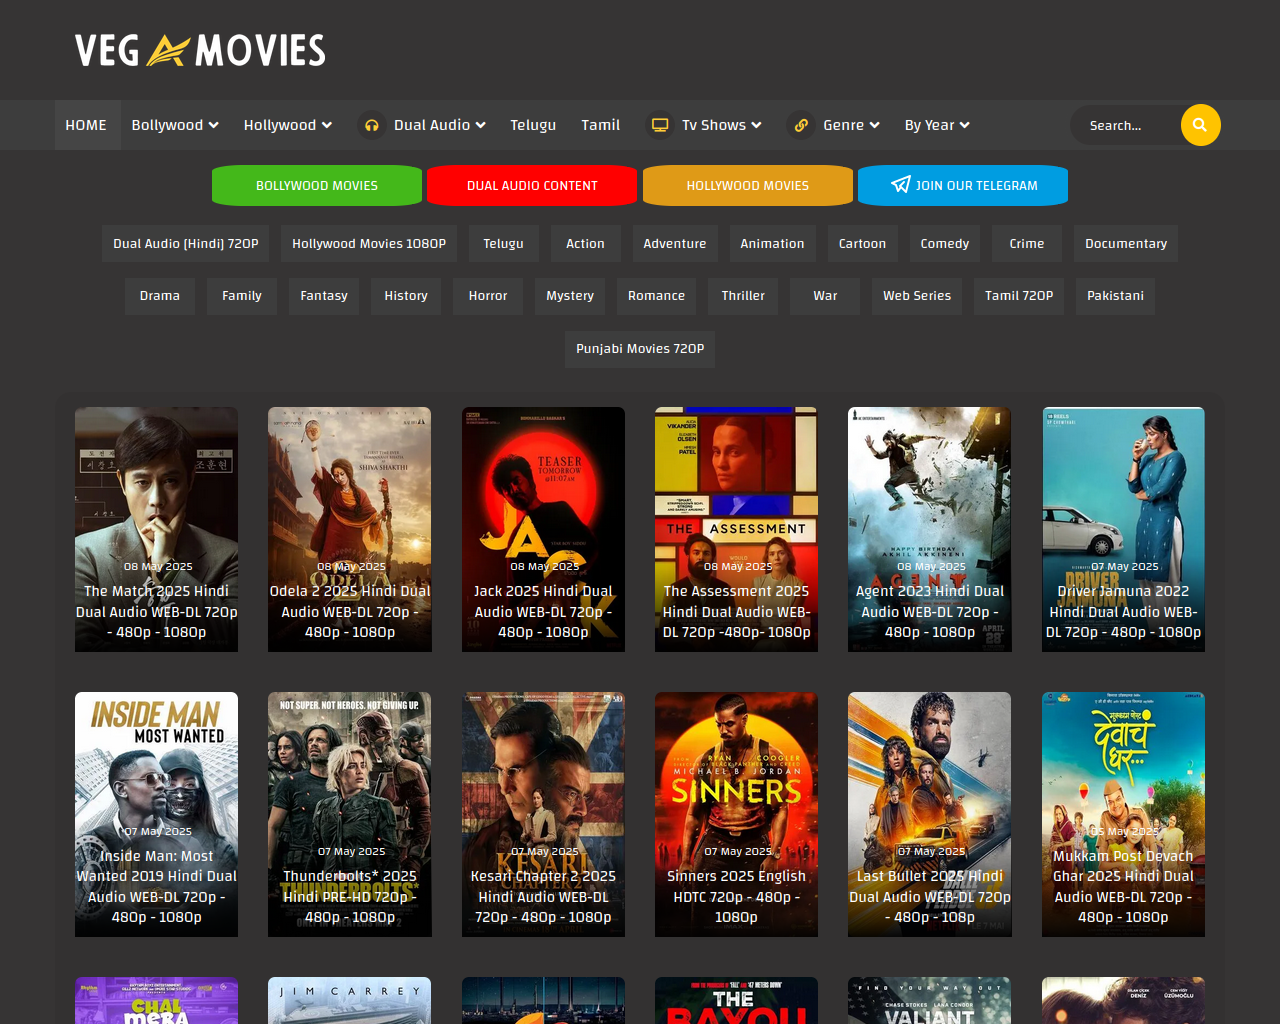Select the Drama category tag

click(160, 295)
